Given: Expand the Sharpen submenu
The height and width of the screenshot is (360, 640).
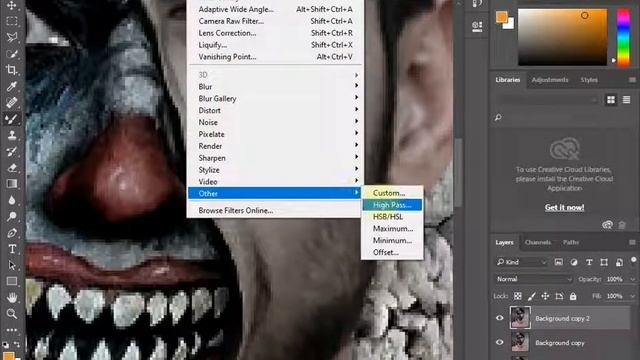Looking at the screenshot, I should coord(275,158).
